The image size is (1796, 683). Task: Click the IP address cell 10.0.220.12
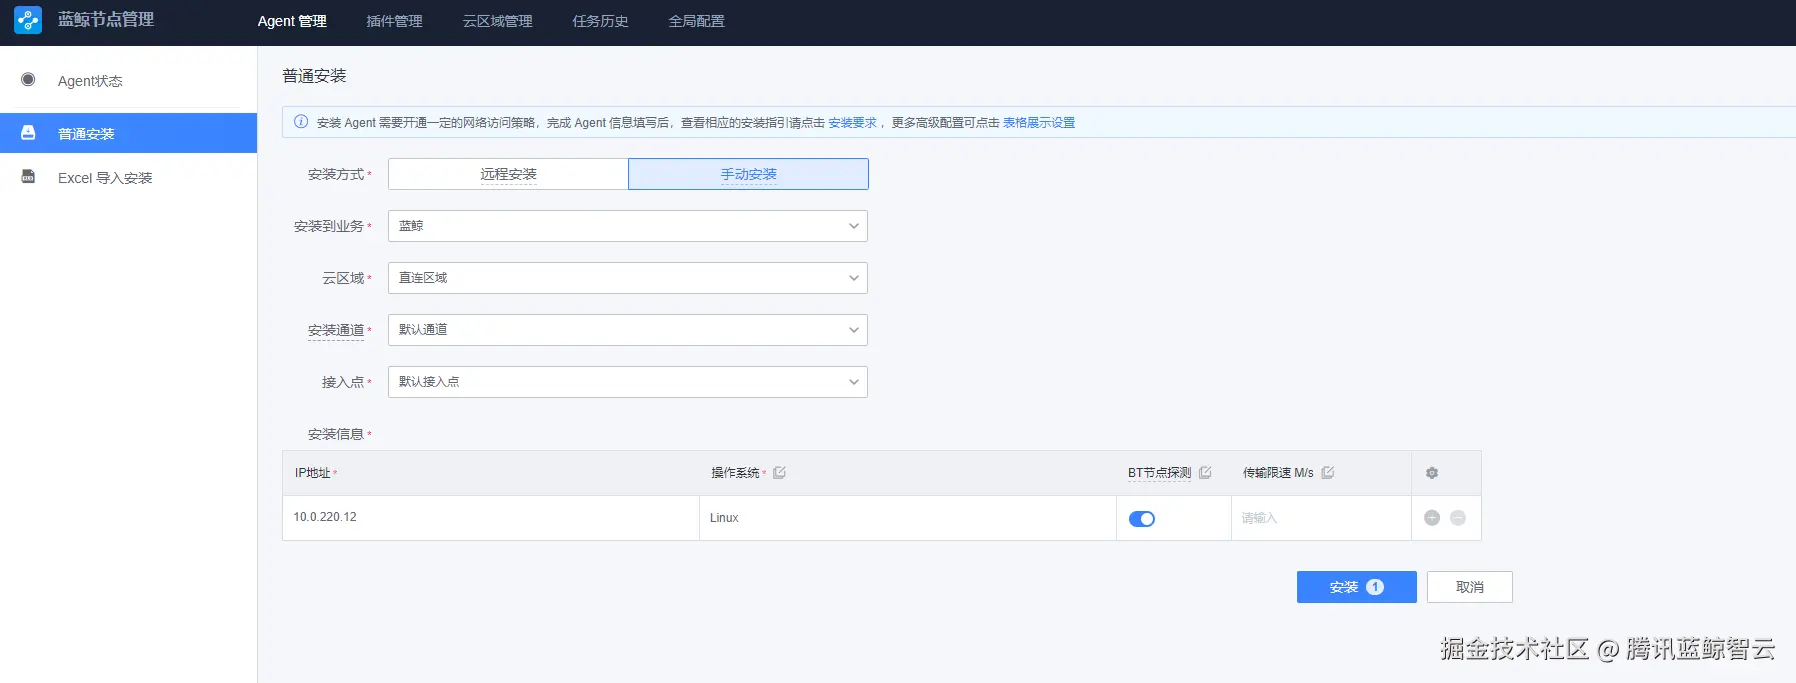point(491,518)
